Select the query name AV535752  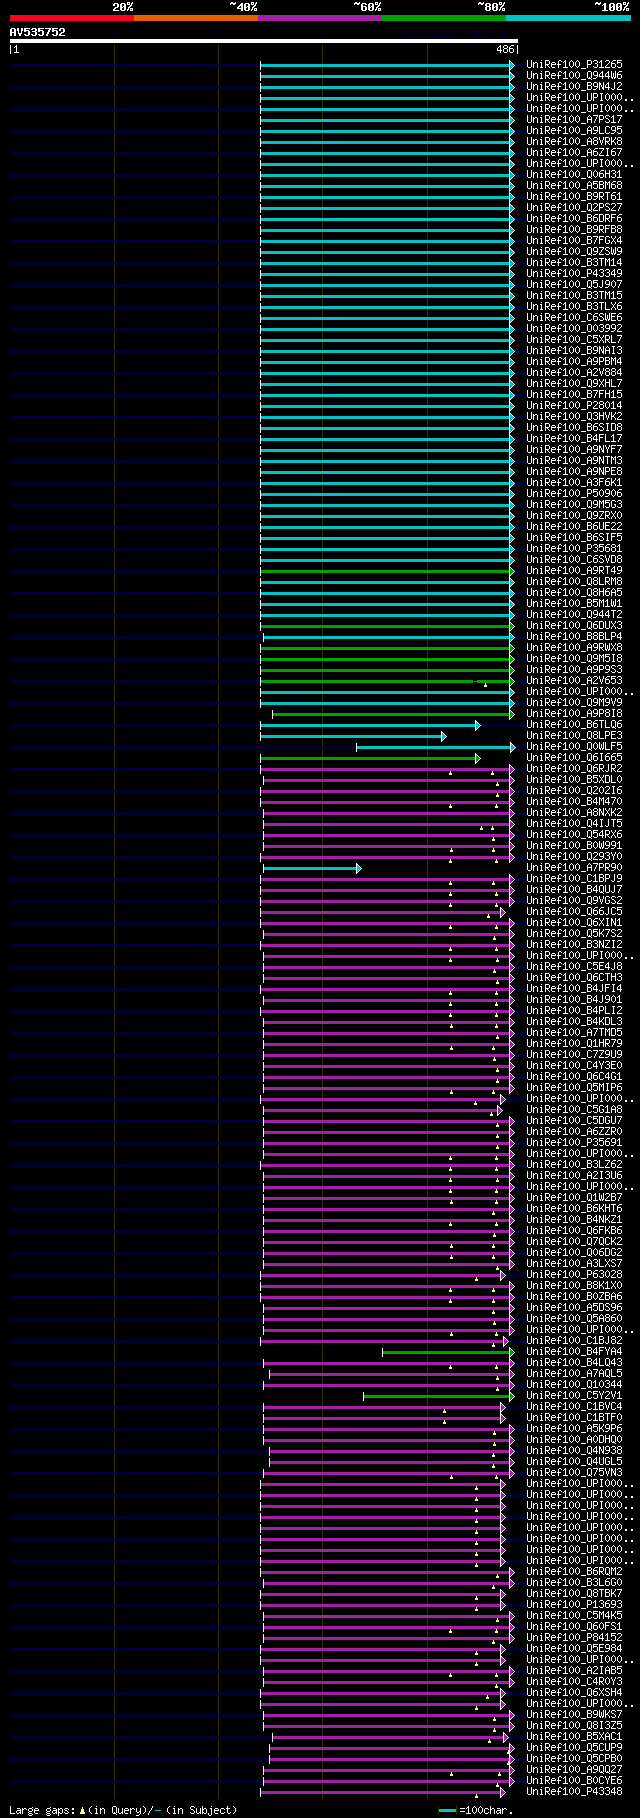tap(38, 32)
